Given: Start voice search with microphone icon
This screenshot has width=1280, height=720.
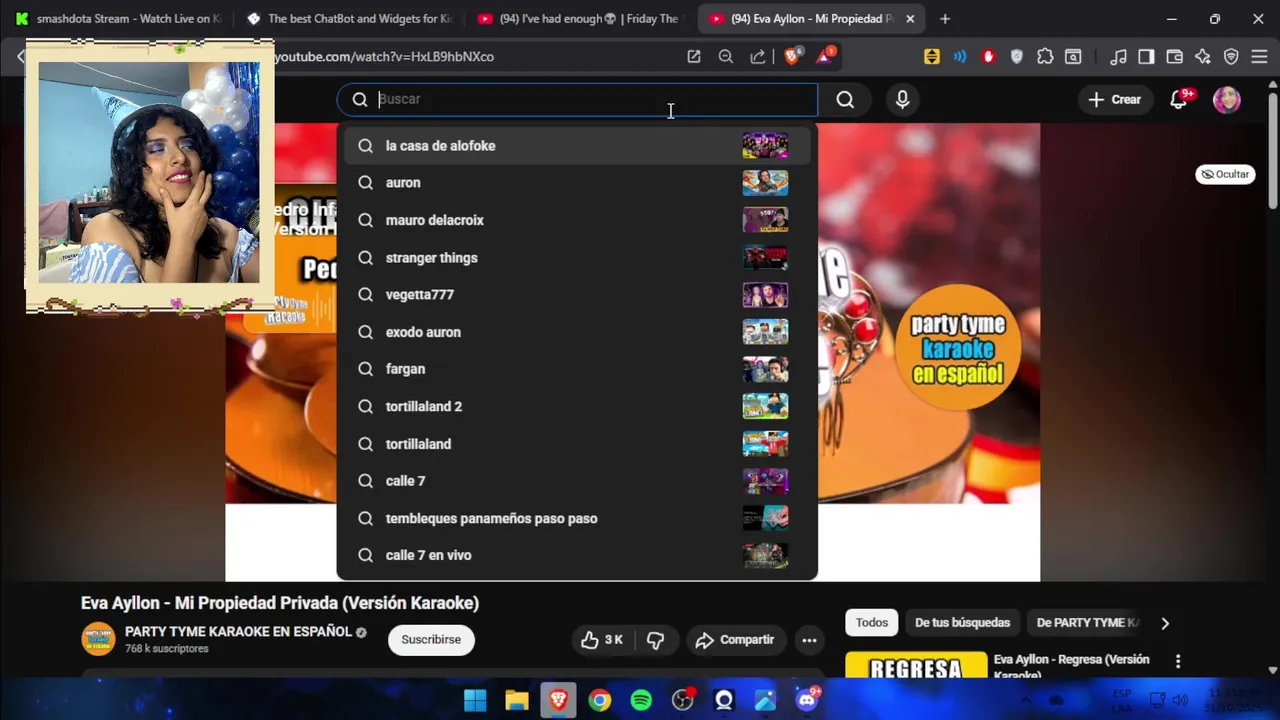Looking at the screenshot, I should tap(902, 99).
